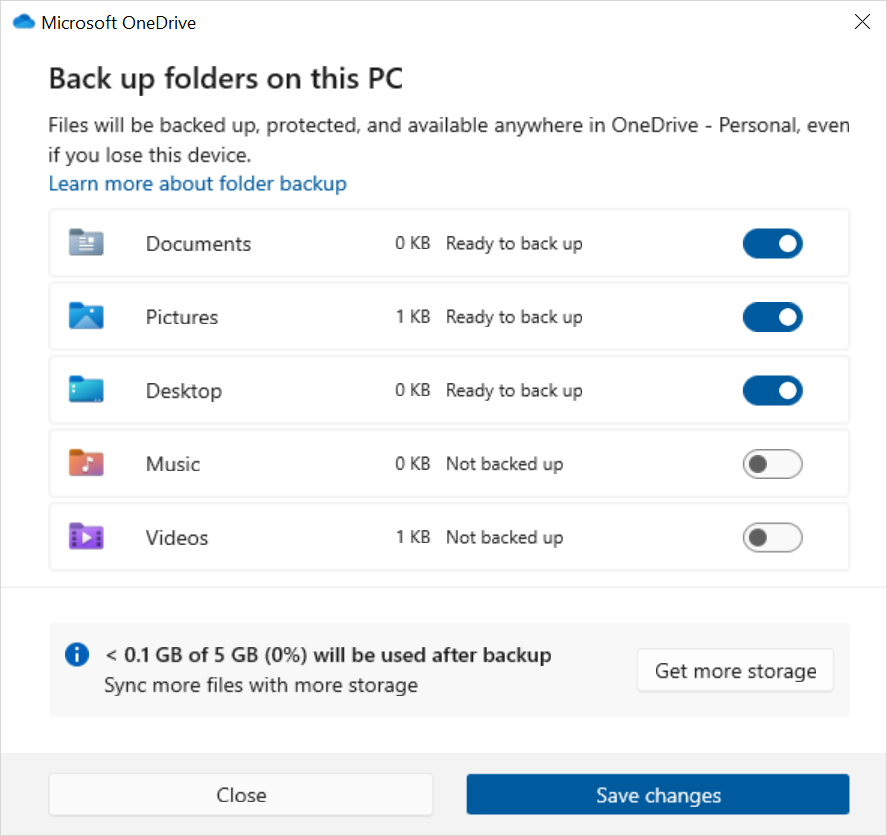Click the Pictures row status text
The width and height of the screenshot is (887, 836).
tap(513, 316)
